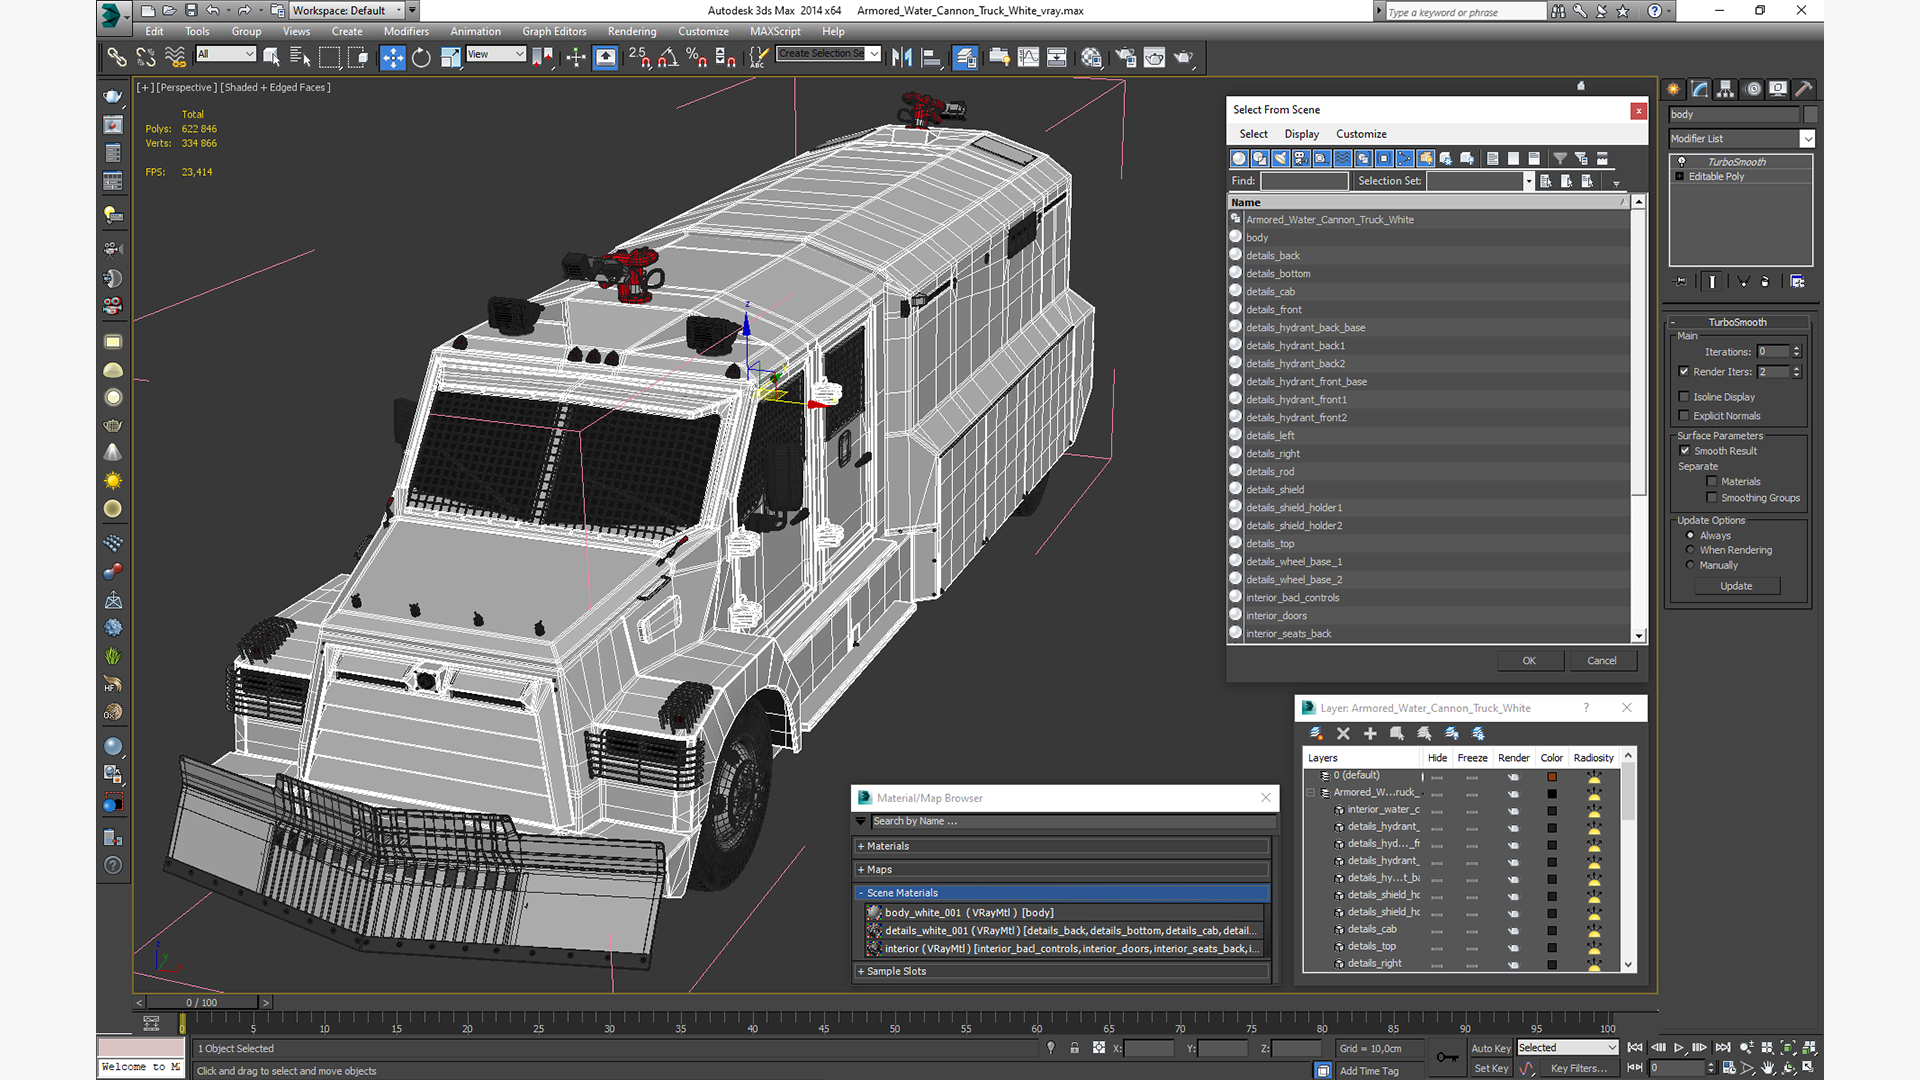Check Separate by Smoothing Groups checkbox
The image size is (1920, 1080).
pyautogui.click(x=1712, y=498)
